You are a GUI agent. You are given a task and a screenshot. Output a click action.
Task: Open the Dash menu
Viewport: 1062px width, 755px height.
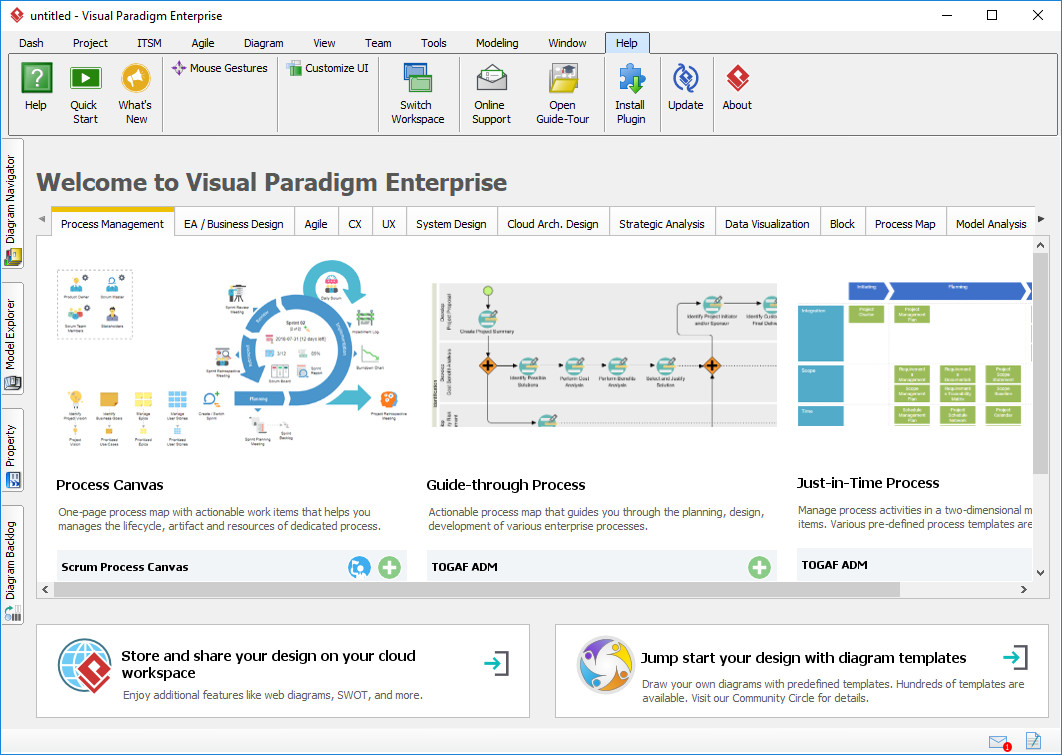[x=31, y=43]
